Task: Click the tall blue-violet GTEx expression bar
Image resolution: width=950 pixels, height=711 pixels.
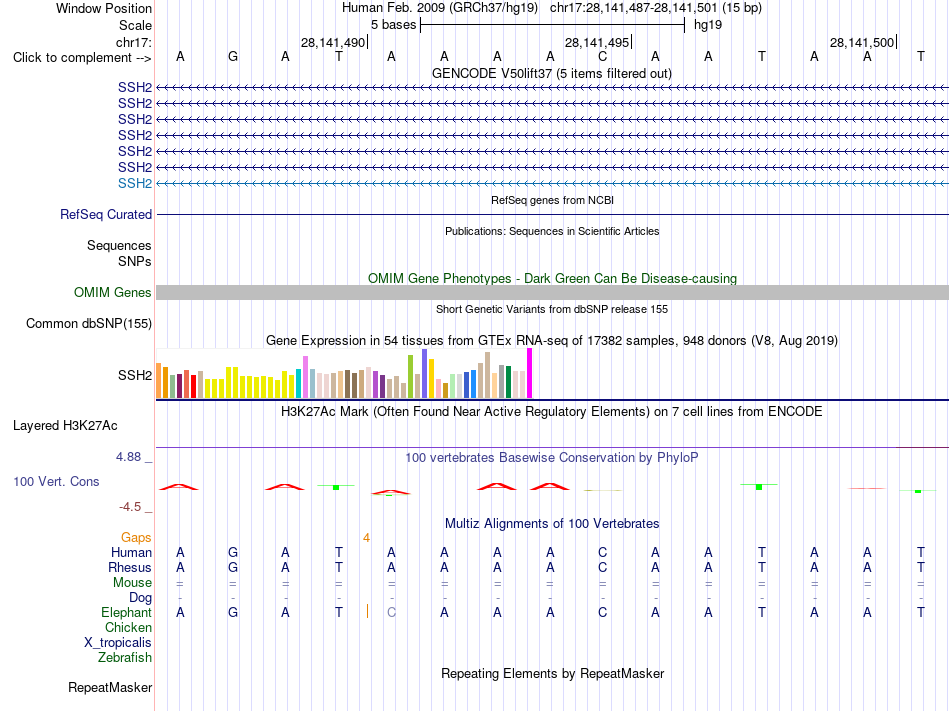Action: pos(425,374)
